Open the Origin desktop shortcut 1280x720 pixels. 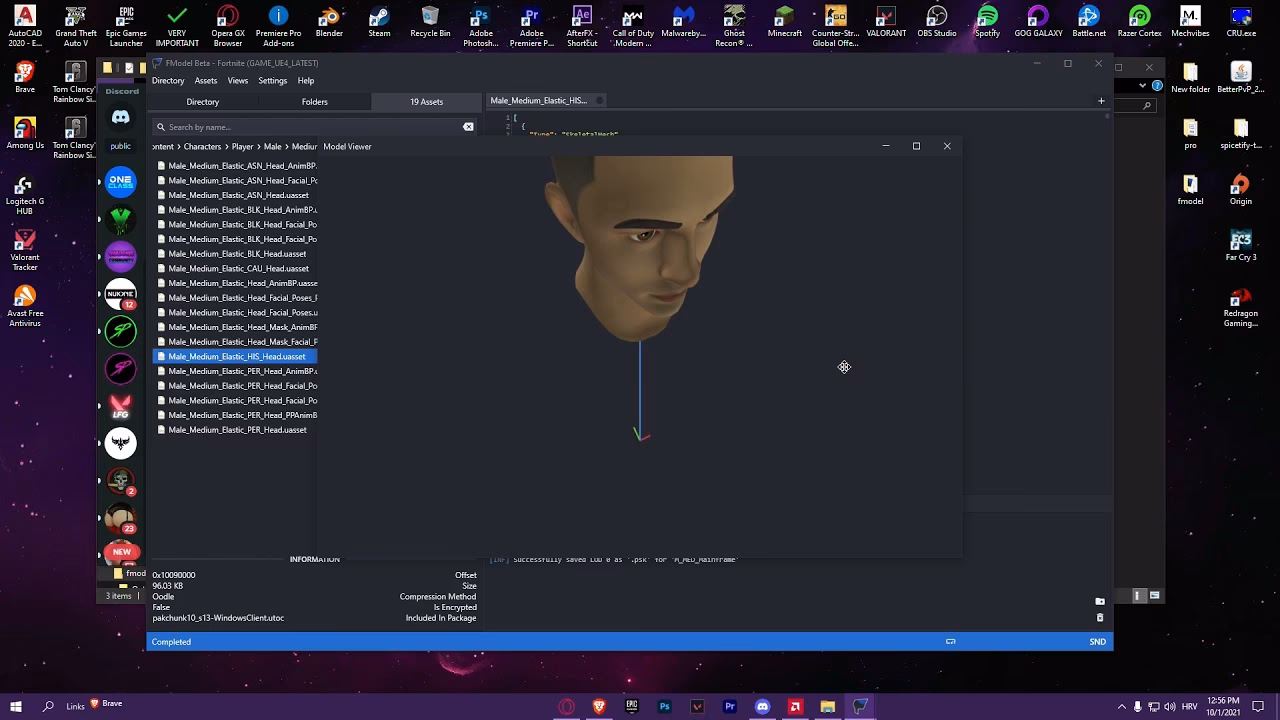[1240, 189]
